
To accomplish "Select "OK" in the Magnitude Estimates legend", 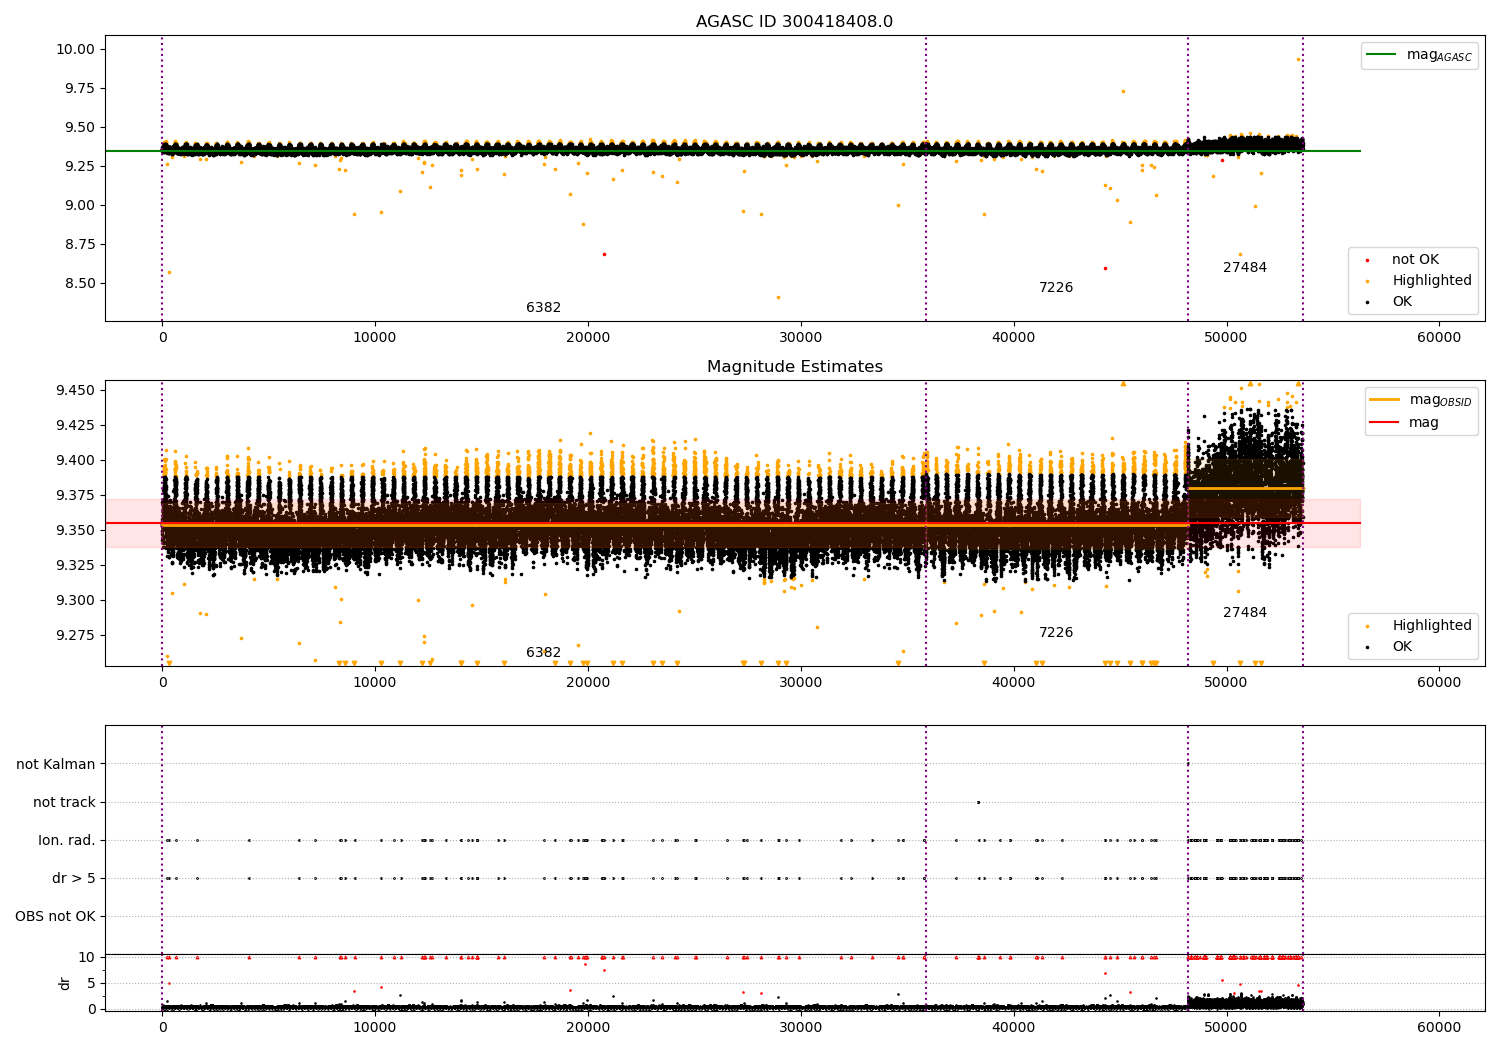I will [x=1402, y=647].
